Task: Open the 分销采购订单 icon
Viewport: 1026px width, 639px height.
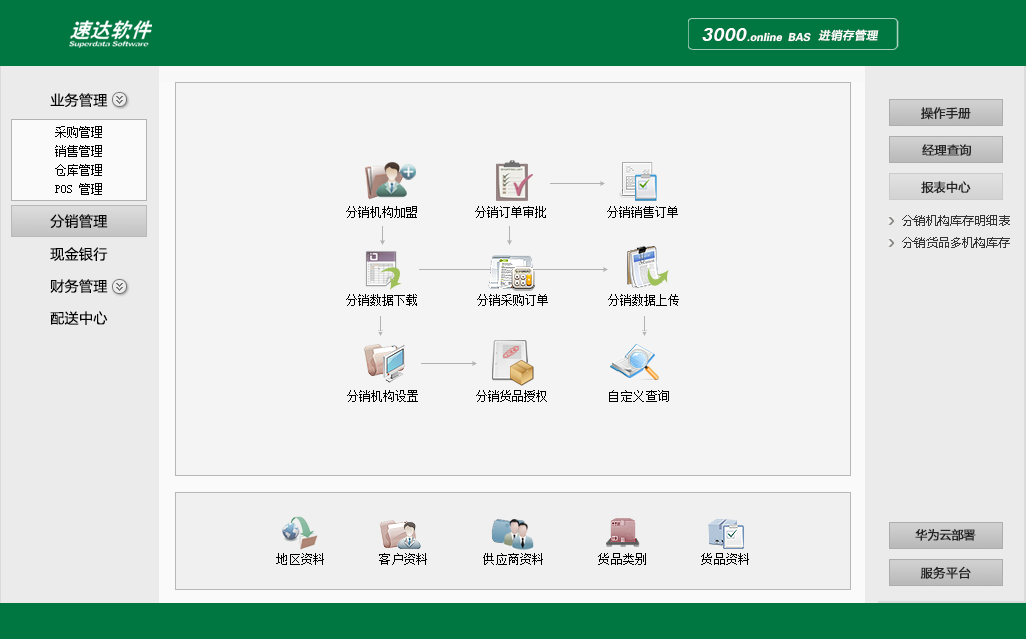Action: pos(512,270)
